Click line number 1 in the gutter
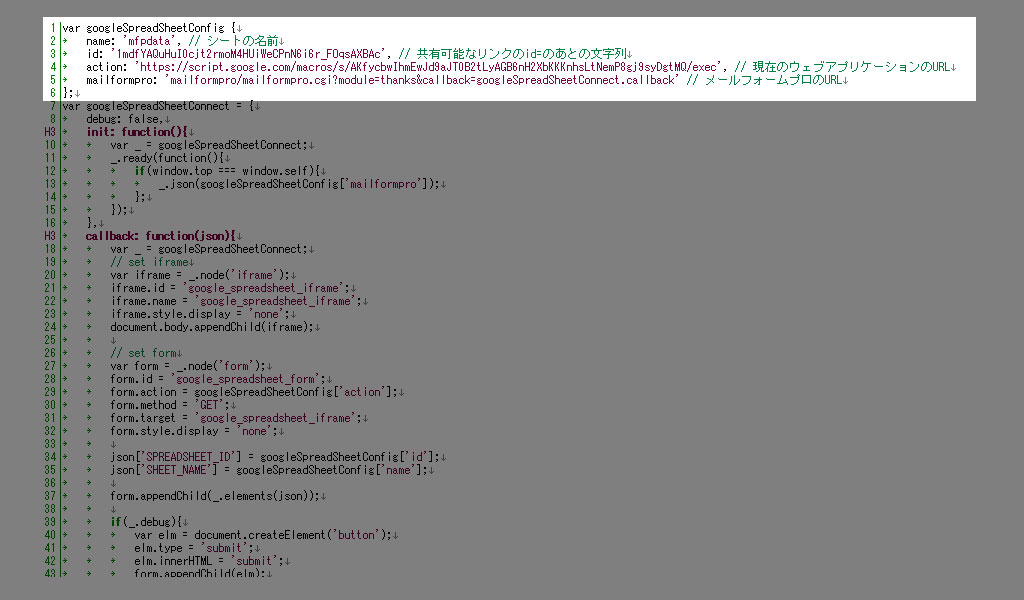 (52, 28)
